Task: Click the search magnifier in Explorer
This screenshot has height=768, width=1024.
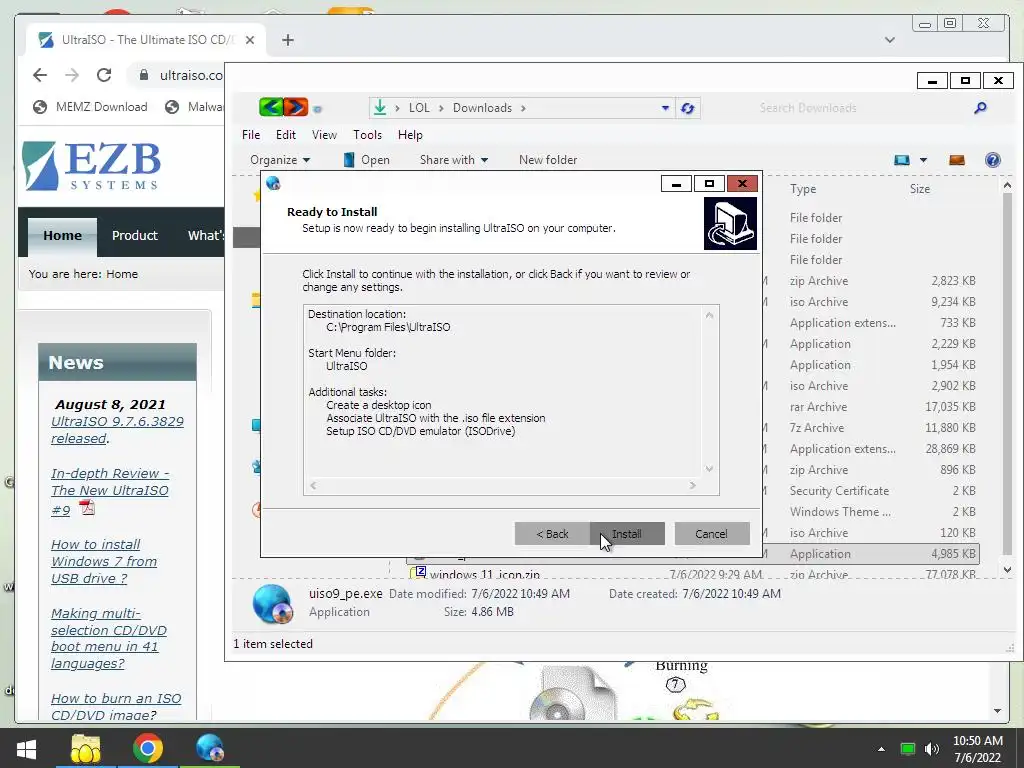Action: 980,108
